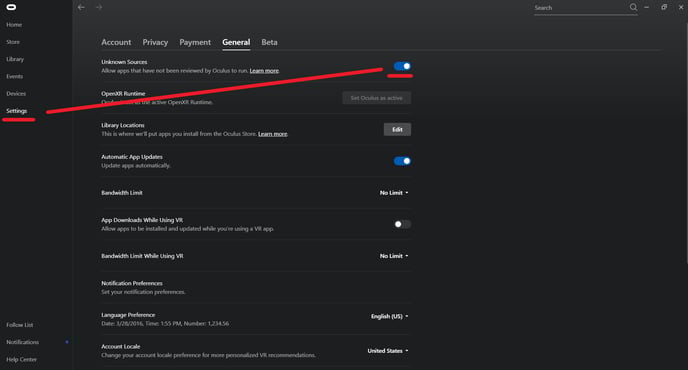The width and height of the screenshot is (688, 370).
Task: Open the Language Preference dropdown
Action: pyautogui.click(x=389, y=316)
